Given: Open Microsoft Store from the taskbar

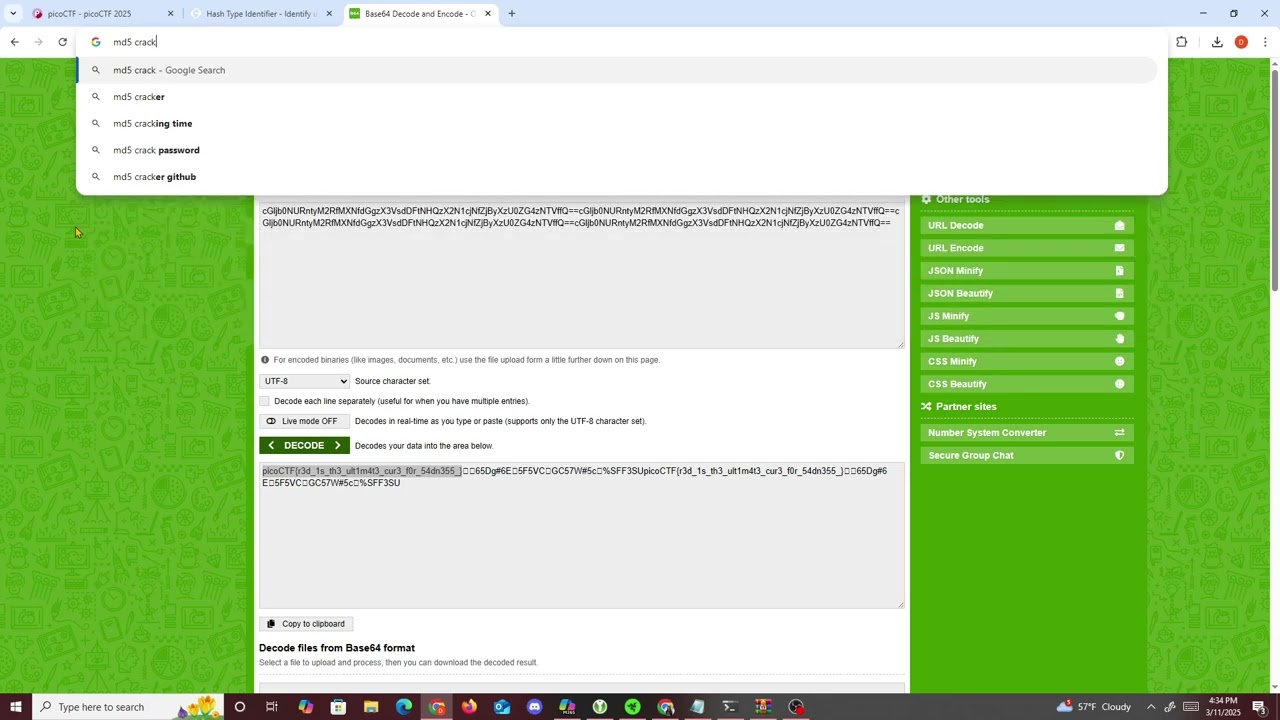Looking at the screenshot, I should [x=338, y=707].
